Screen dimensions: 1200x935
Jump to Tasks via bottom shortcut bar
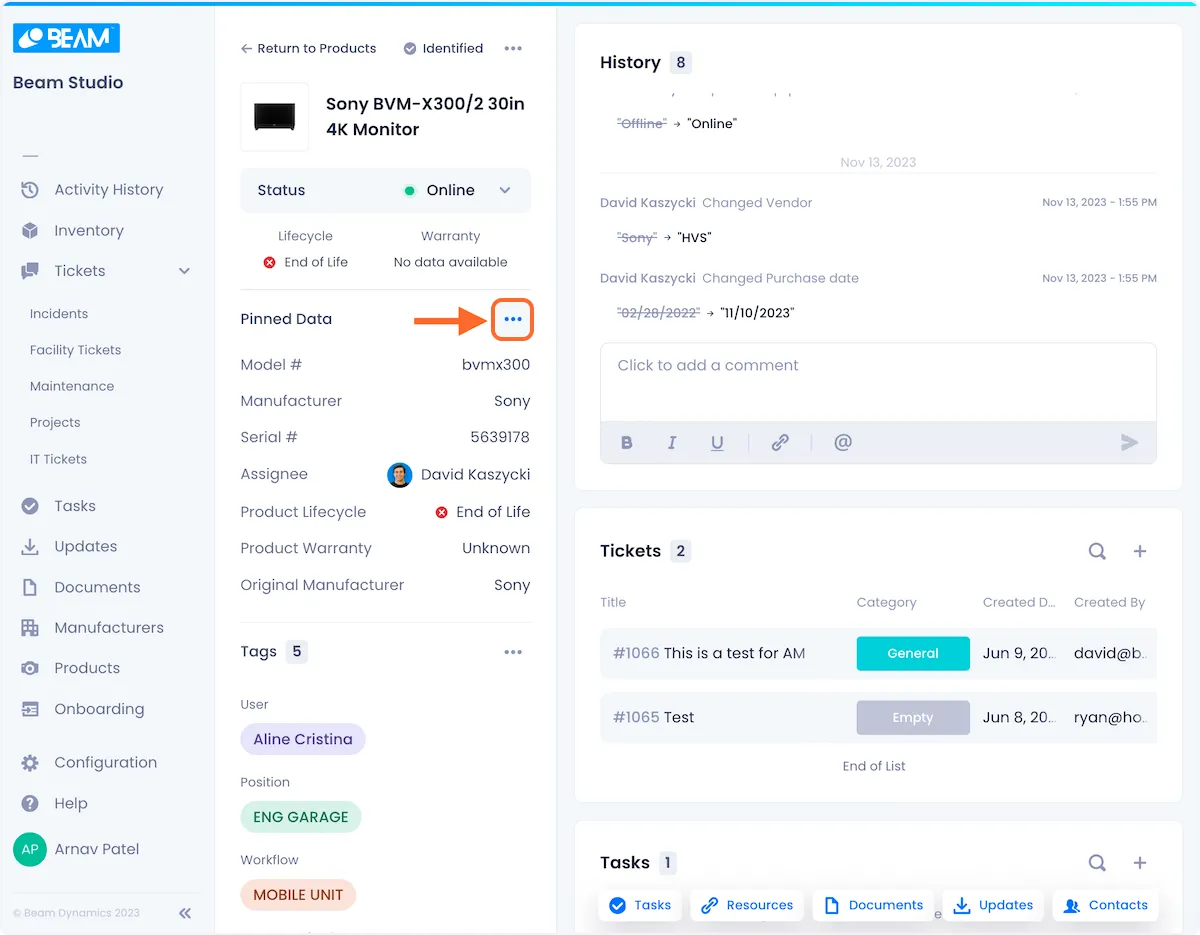[x=640, y=905]
